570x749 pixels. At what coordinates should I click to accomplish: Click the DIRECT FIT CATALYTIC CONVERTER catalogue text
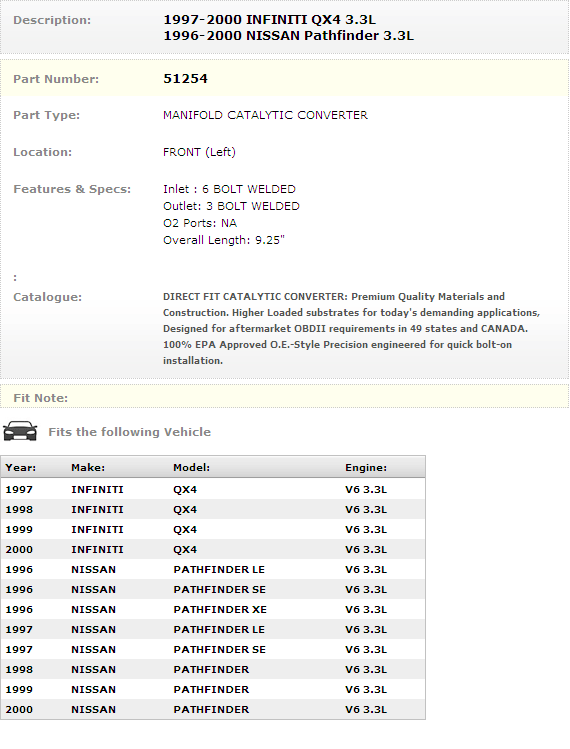pos(351,329)
